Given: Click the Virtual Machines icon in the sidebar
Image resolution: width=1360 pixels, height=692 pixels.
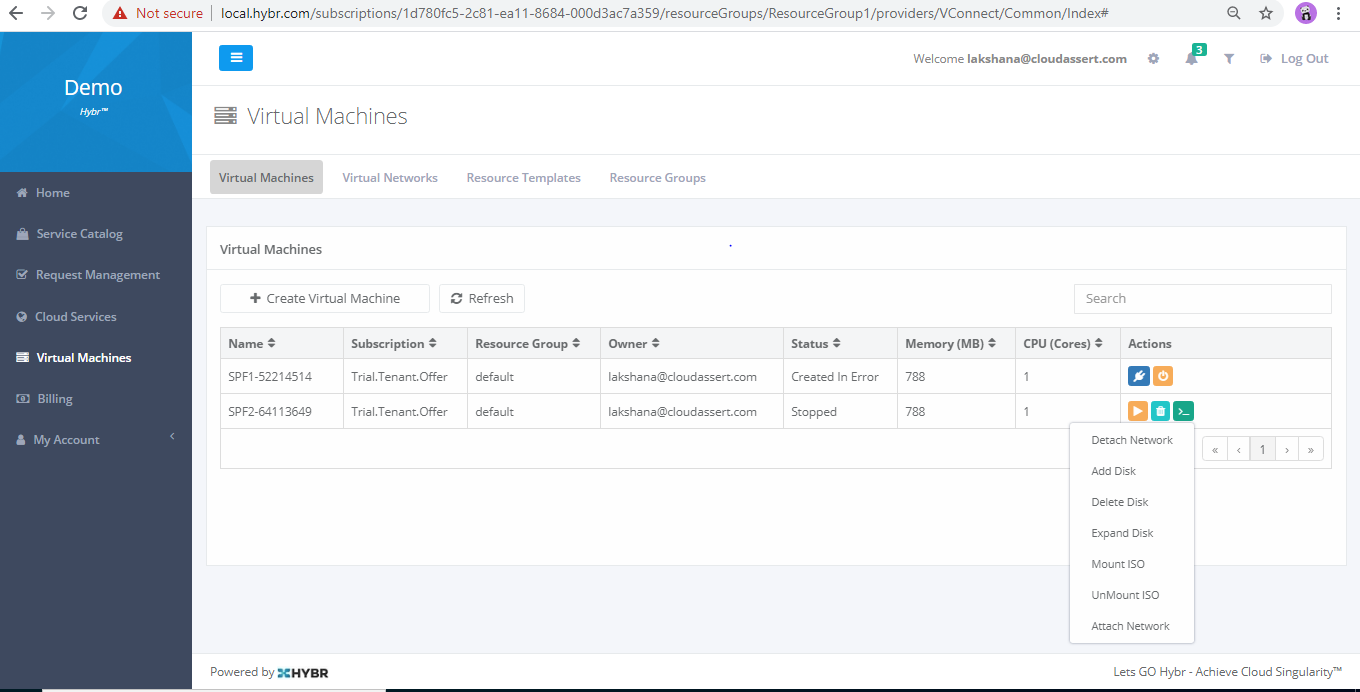Looking at the screenshot, I should (x=22, y=357).
